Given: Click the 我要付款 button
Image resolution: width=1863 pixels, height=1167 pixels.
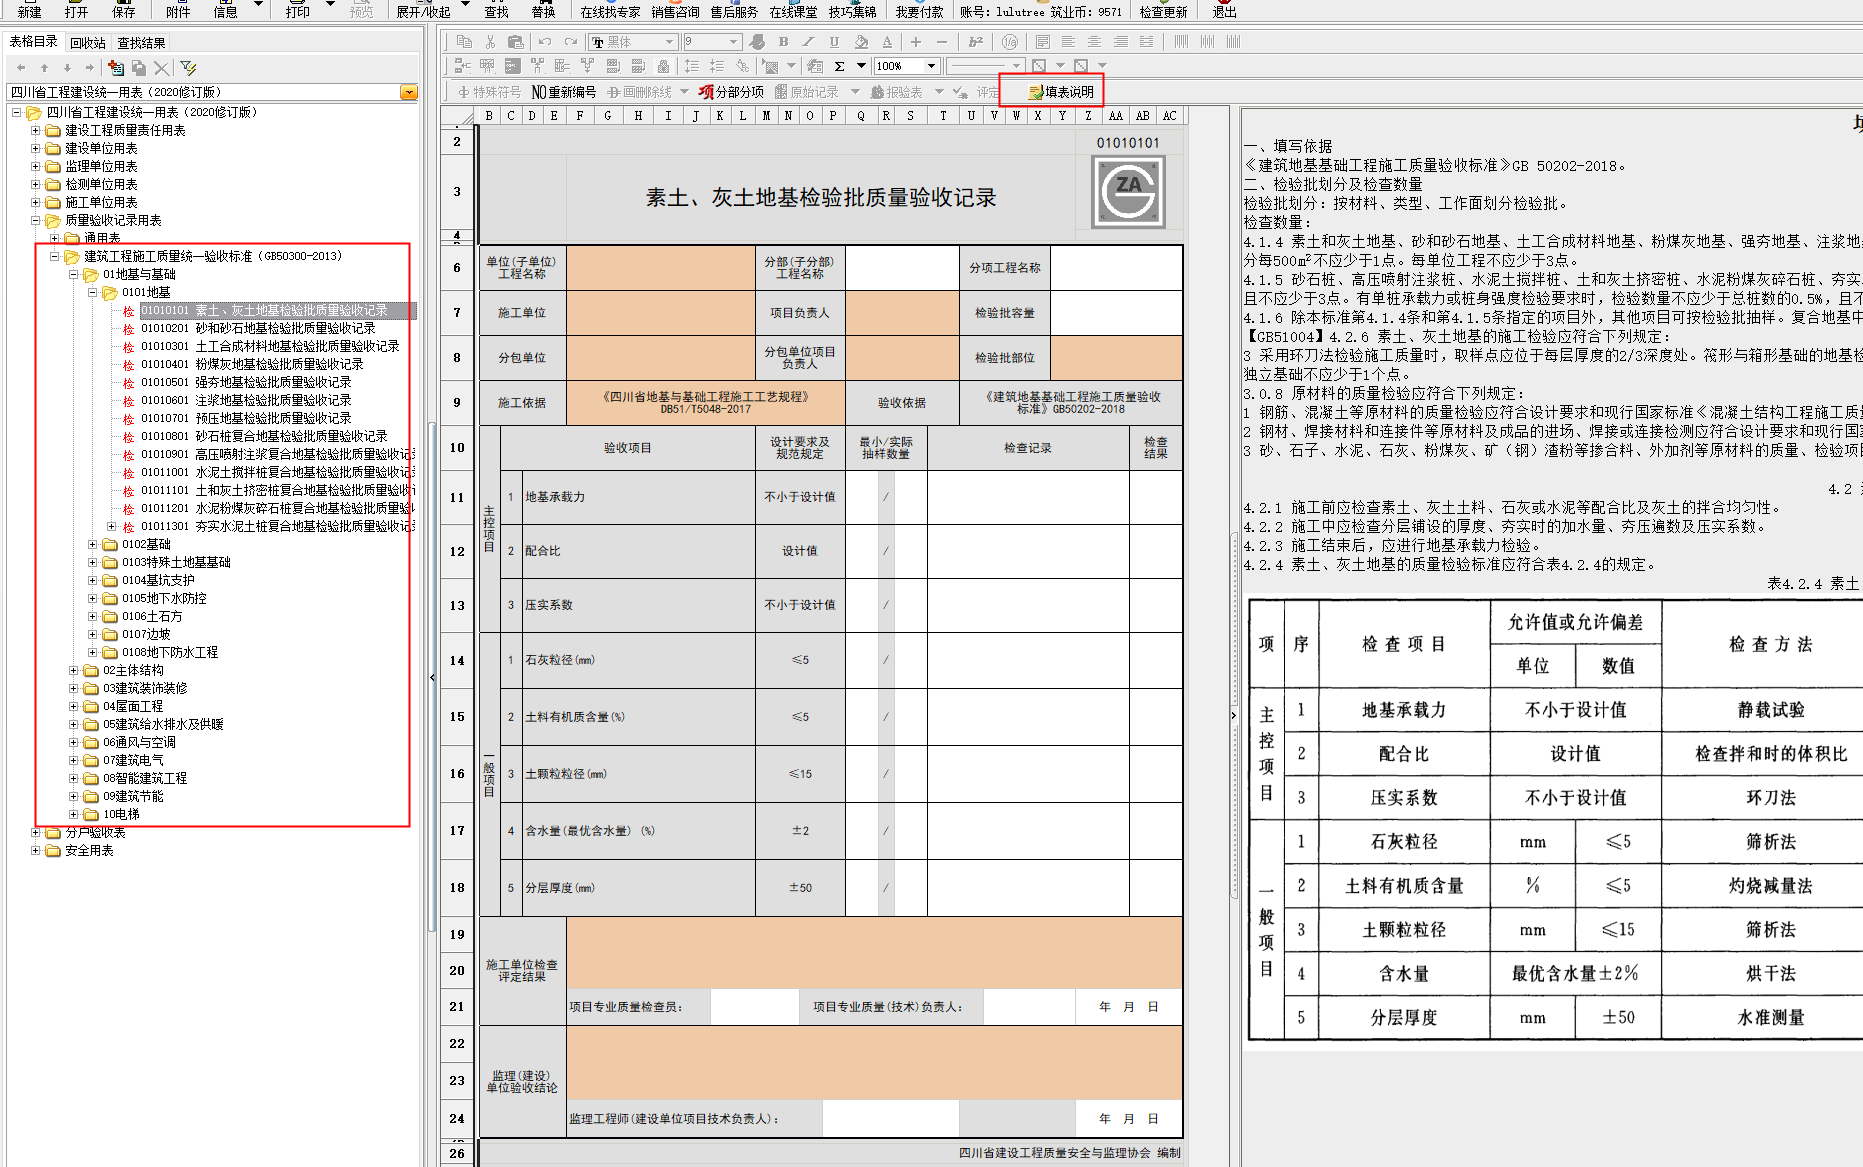Looking at the screenshot, I should pos(919,12).
